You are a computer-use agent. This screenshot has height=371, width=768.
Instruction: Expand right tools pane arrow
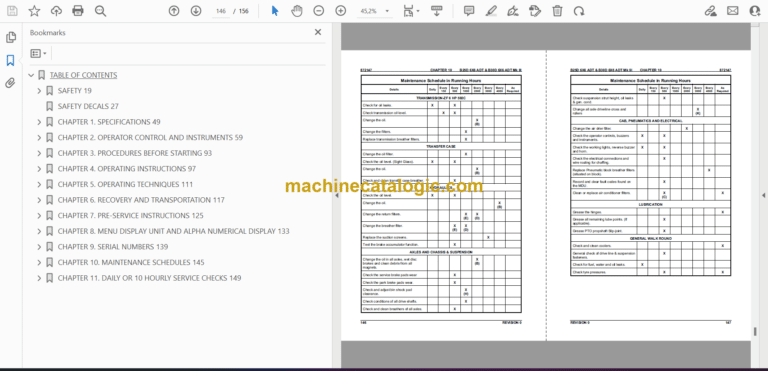[x=764, y=195]
